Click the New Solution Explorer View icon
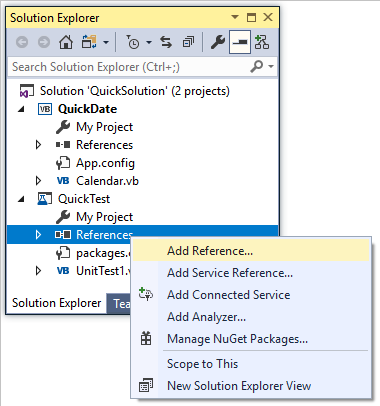The height and width of the screenshot is (406, 380). click(x=146, y=386)
